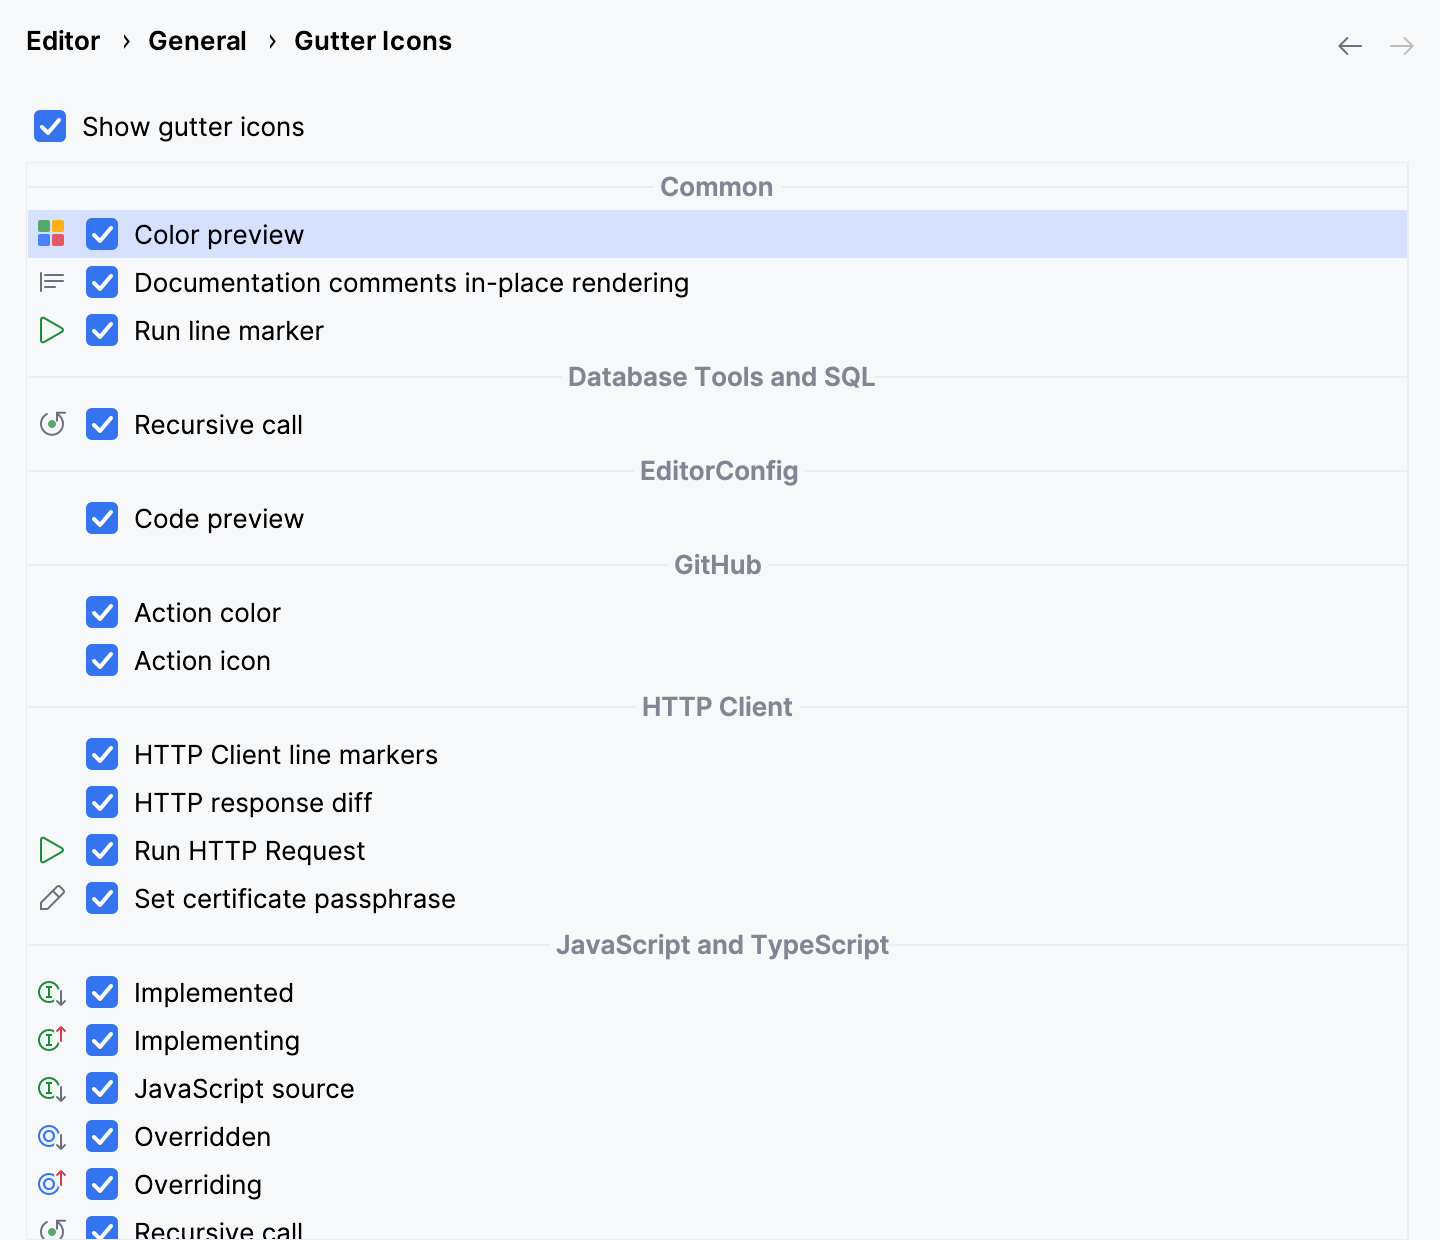
Task: Disable the Show gutter icons checkbox
Action: pyautogui.click(x=50, y=126)
